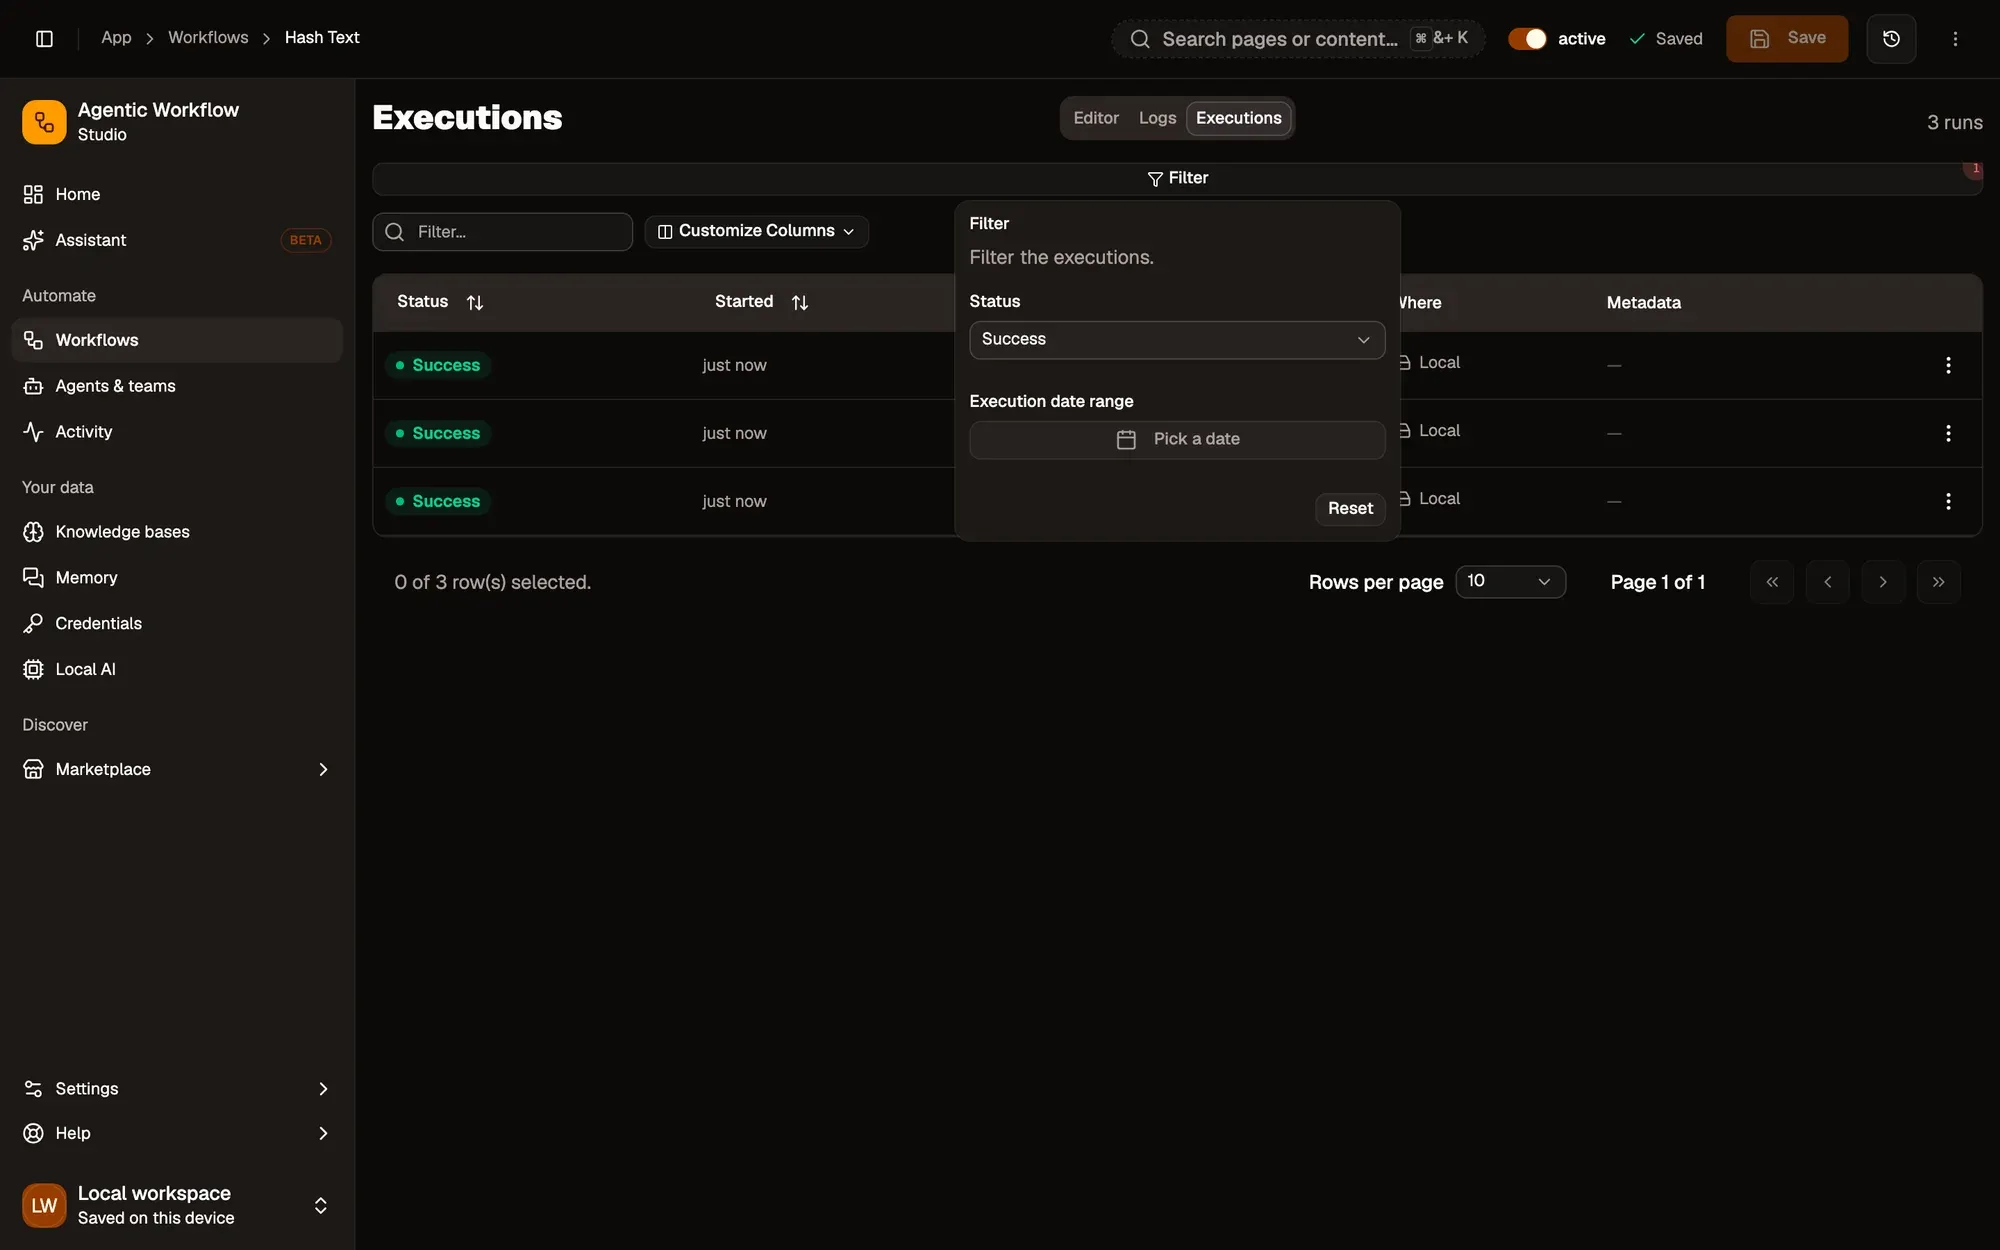The height and width of the screenshot is (1250, 2000).
Task: Toggle the sidebar panel icon
Action: [44, 38]
